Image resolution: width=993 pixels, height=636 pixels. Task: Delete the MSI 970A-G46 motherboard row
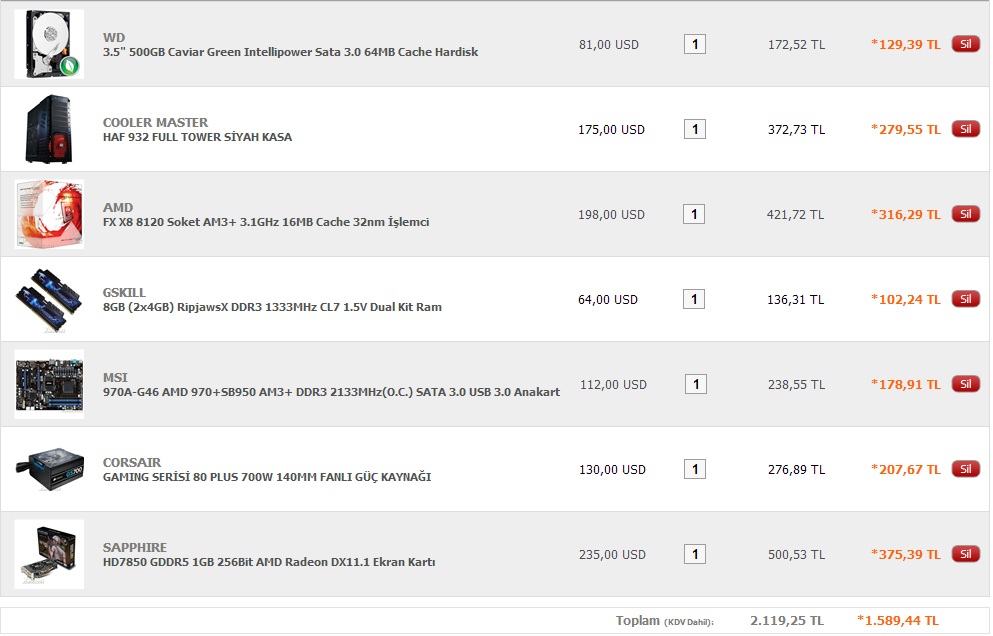(x=965, y=384)
